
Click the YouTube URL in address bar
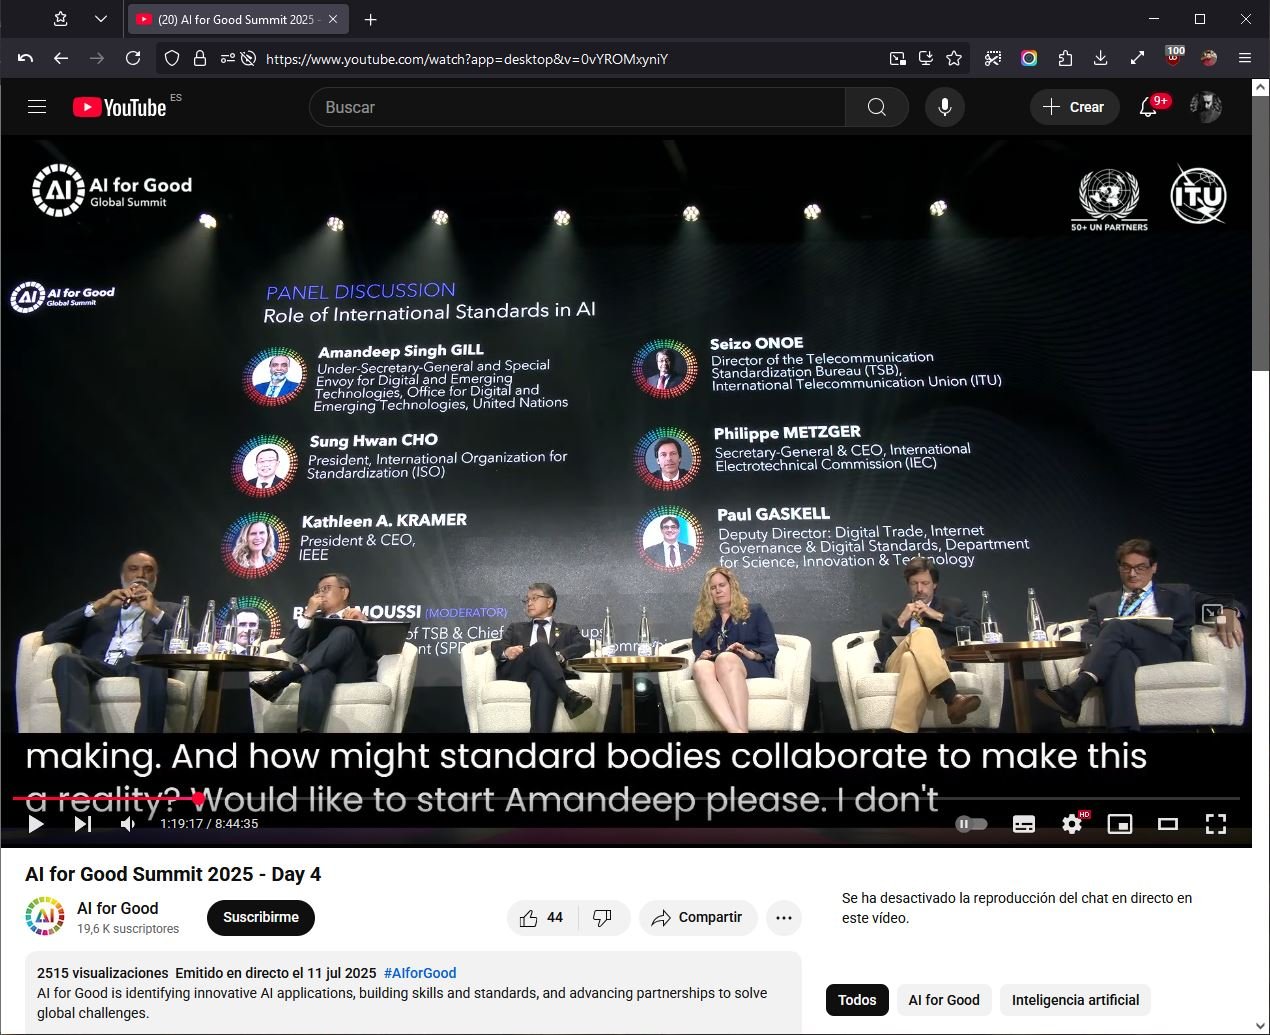(x=467, y=59)
